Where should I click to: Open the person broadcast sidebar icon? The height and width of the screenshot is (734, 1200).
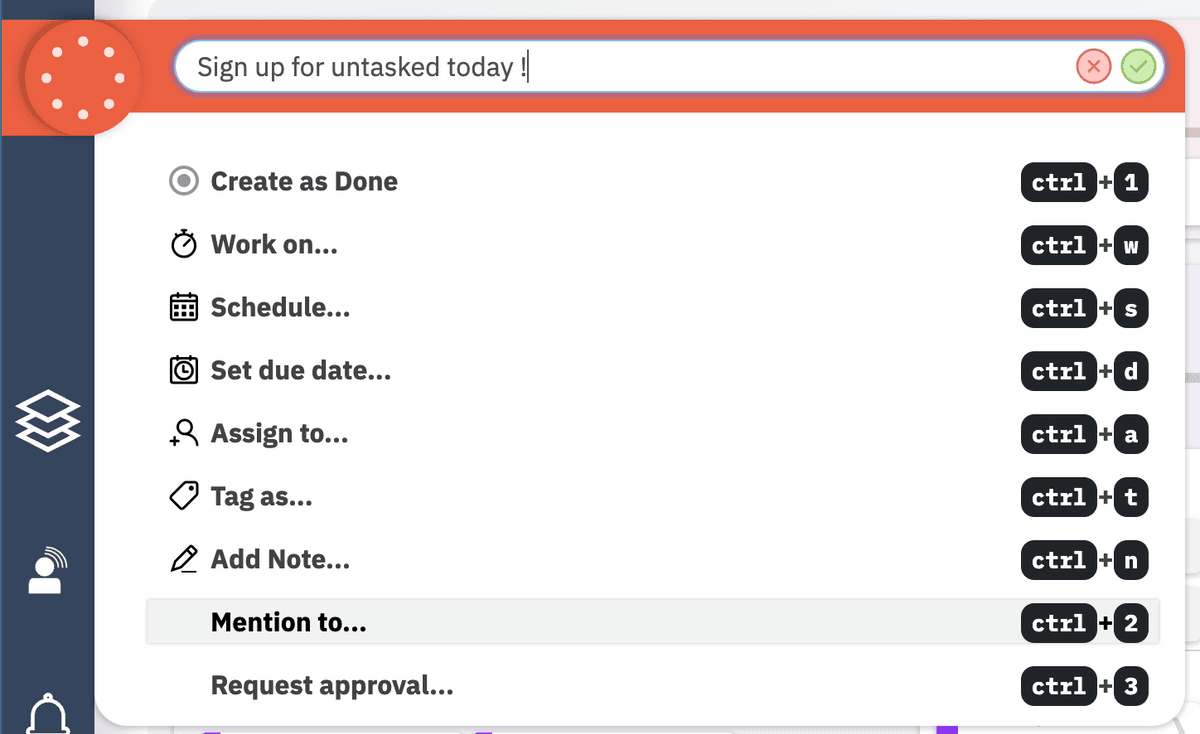[x=47, y=570]
